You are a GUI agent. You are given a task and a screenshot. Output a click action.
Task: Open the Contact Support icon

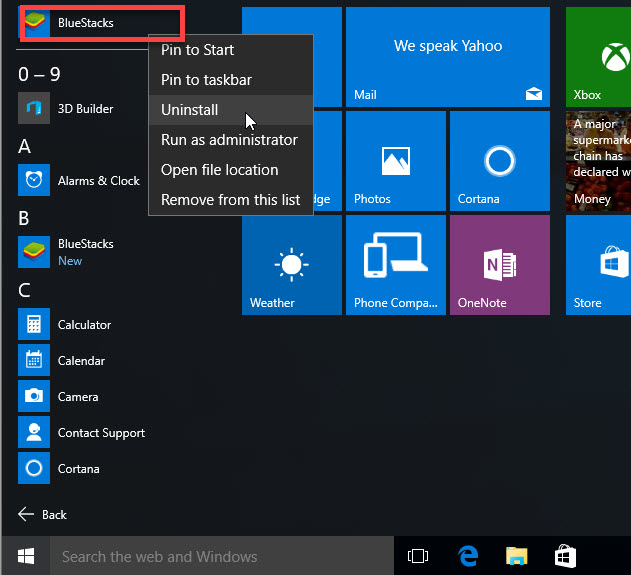34,432
